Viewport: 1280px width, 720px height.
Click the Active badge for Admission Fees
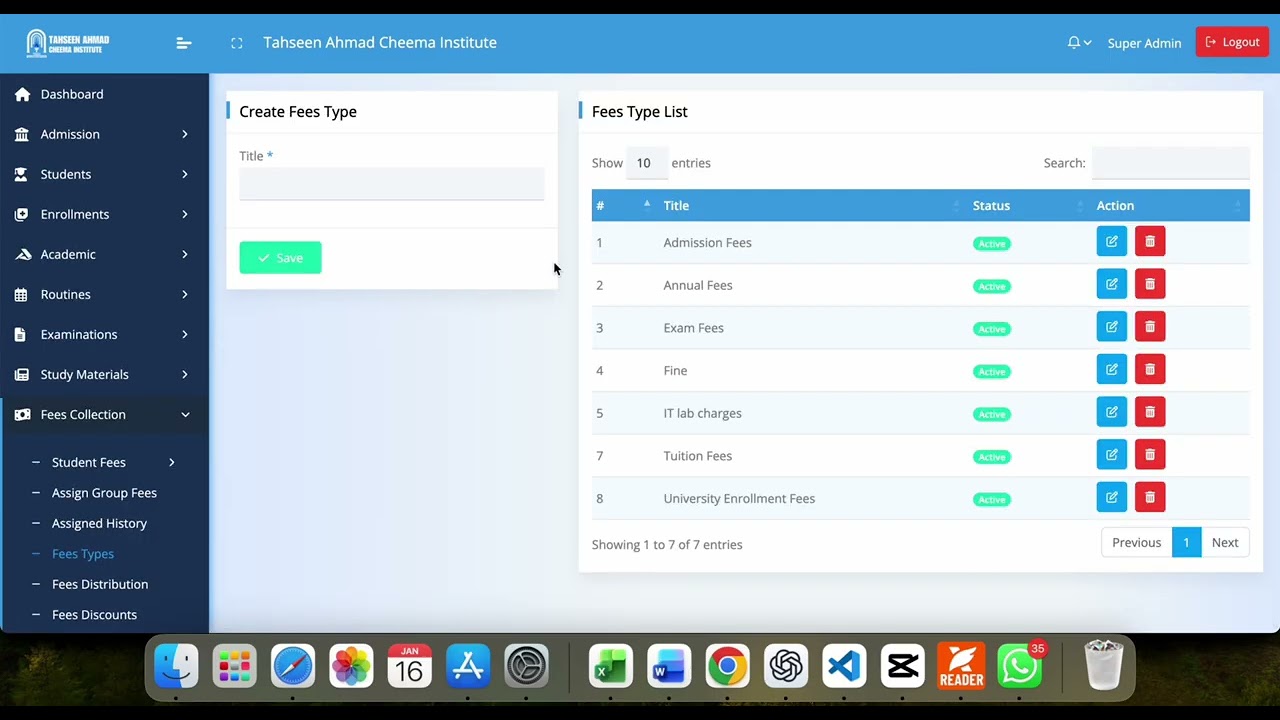[991, 243]
